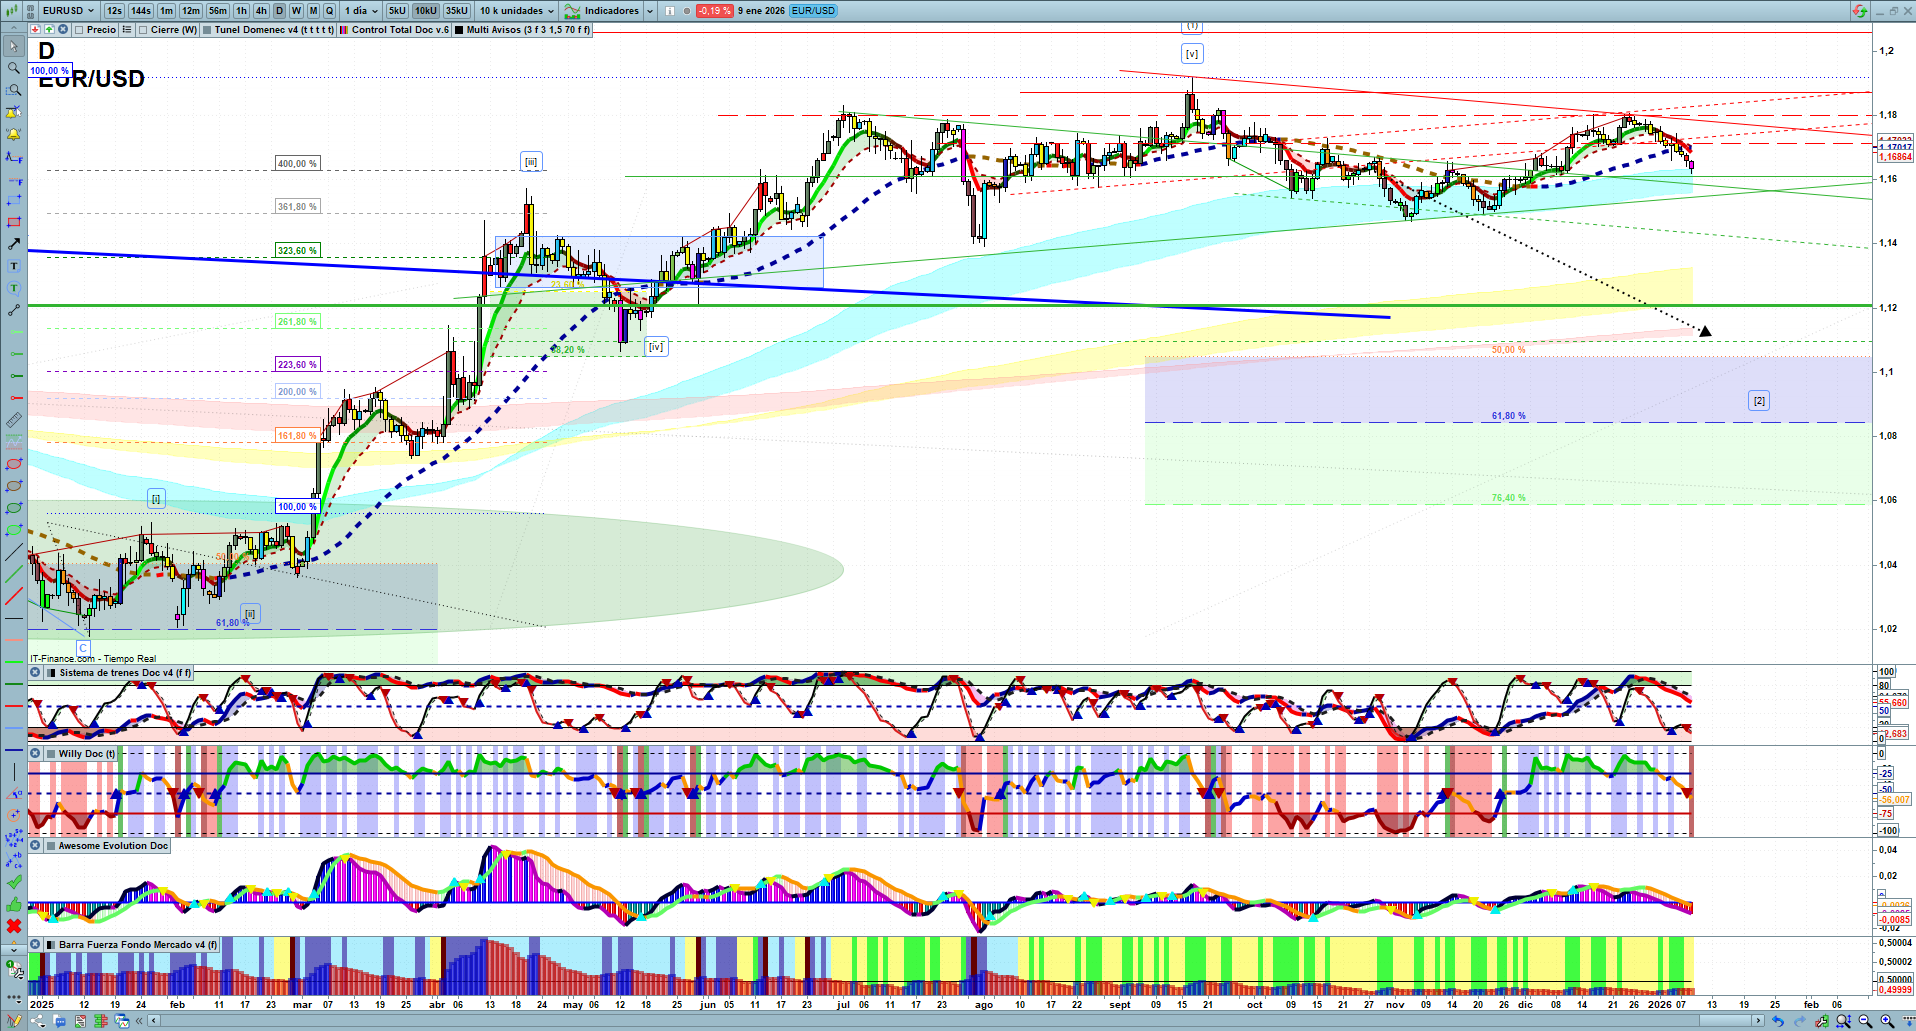Image resolution: width=1916 pixels, height=1031 pixels.
Task: Expand the 1 día timeframe dropdown
Action: (x=362, y=11)
